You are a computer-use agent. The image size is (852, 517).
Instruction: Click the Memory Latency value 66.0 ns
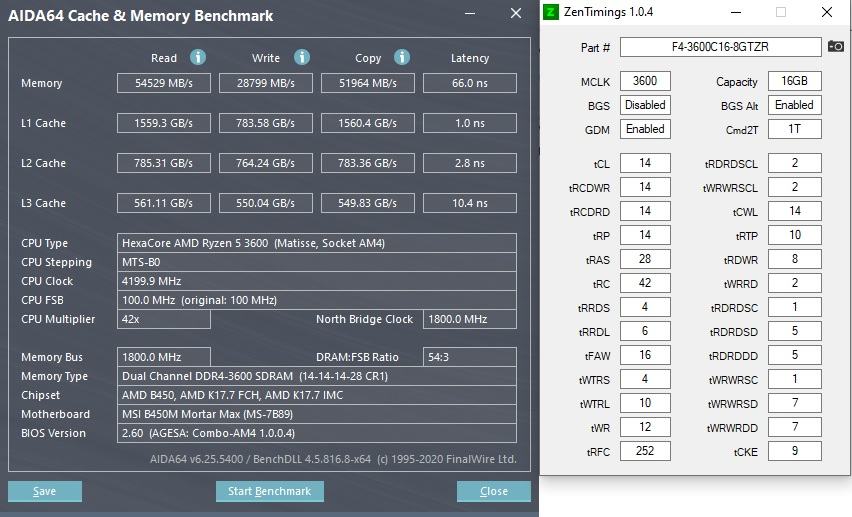coord(470,83)
